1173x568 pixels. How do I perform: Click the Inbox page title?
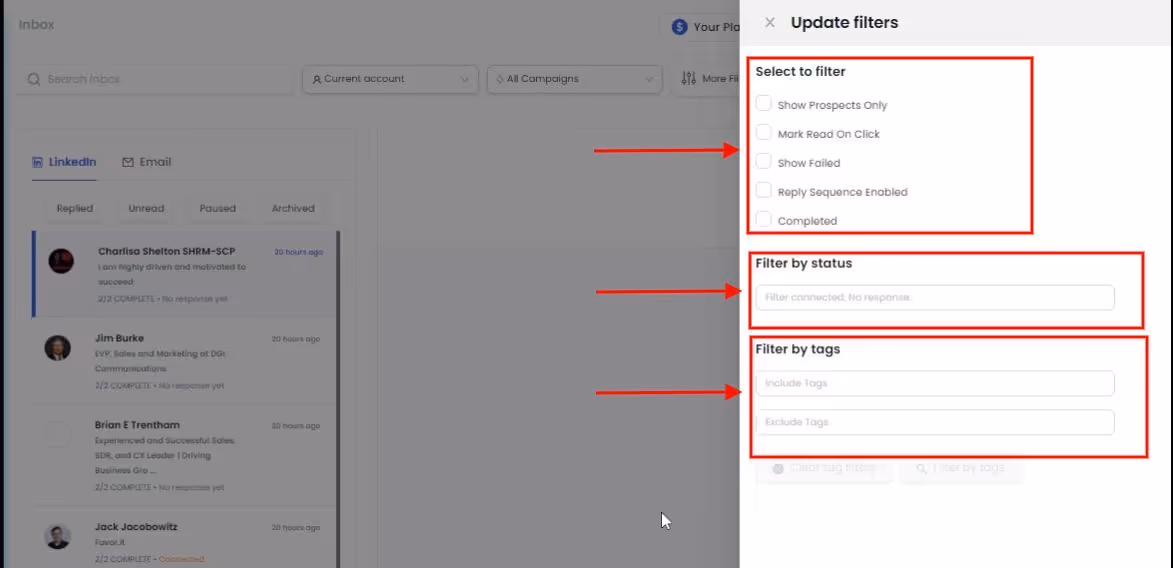point(37,25)
